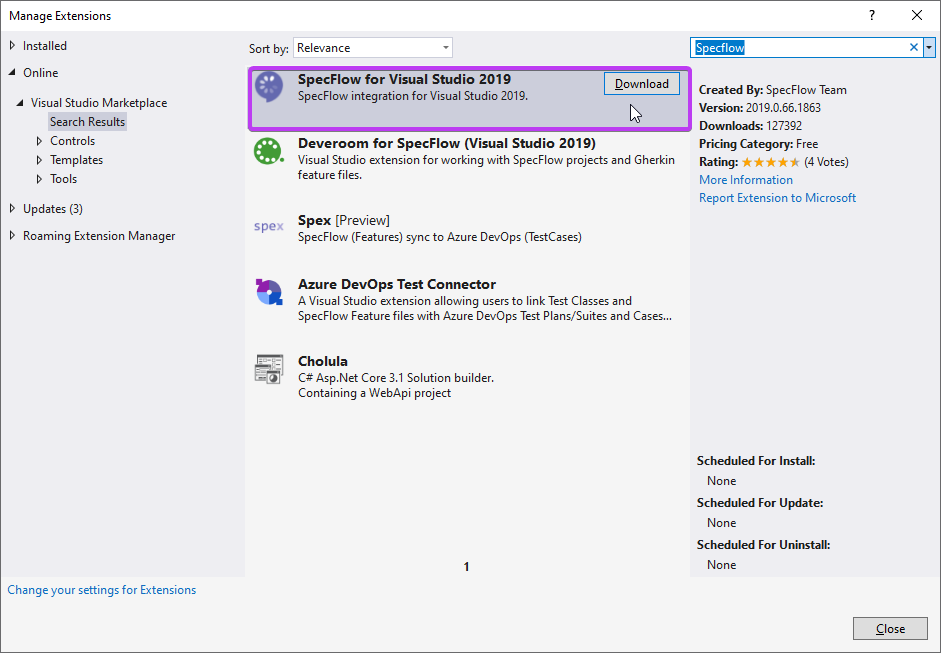The image size is (941, 653).
Task: Select Search Results in the tree
Action: [x=88, y=122]
